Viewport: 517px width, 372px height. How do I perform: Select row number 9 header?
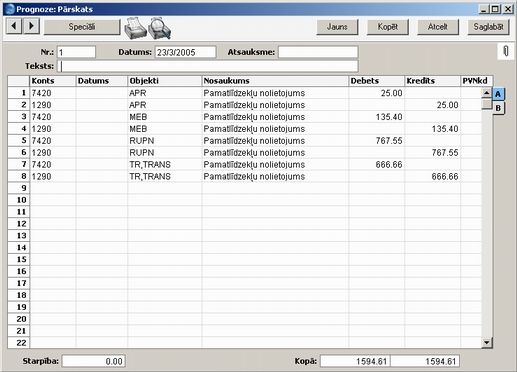point(19,188)
